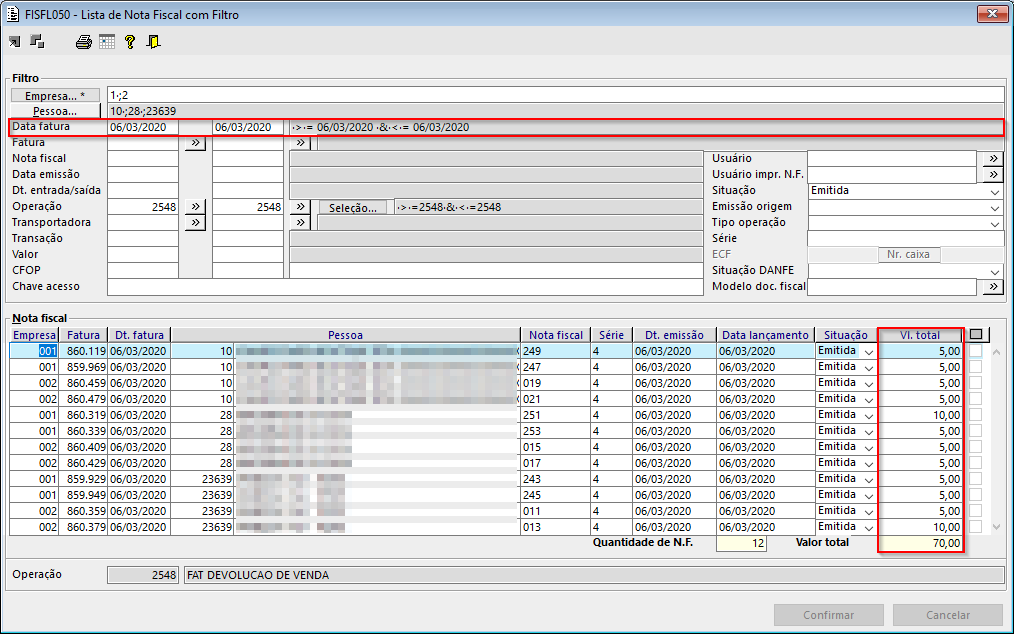Click the first » button in Transportadora row
Screen dimensions: 1014x634
pos(195,223)
